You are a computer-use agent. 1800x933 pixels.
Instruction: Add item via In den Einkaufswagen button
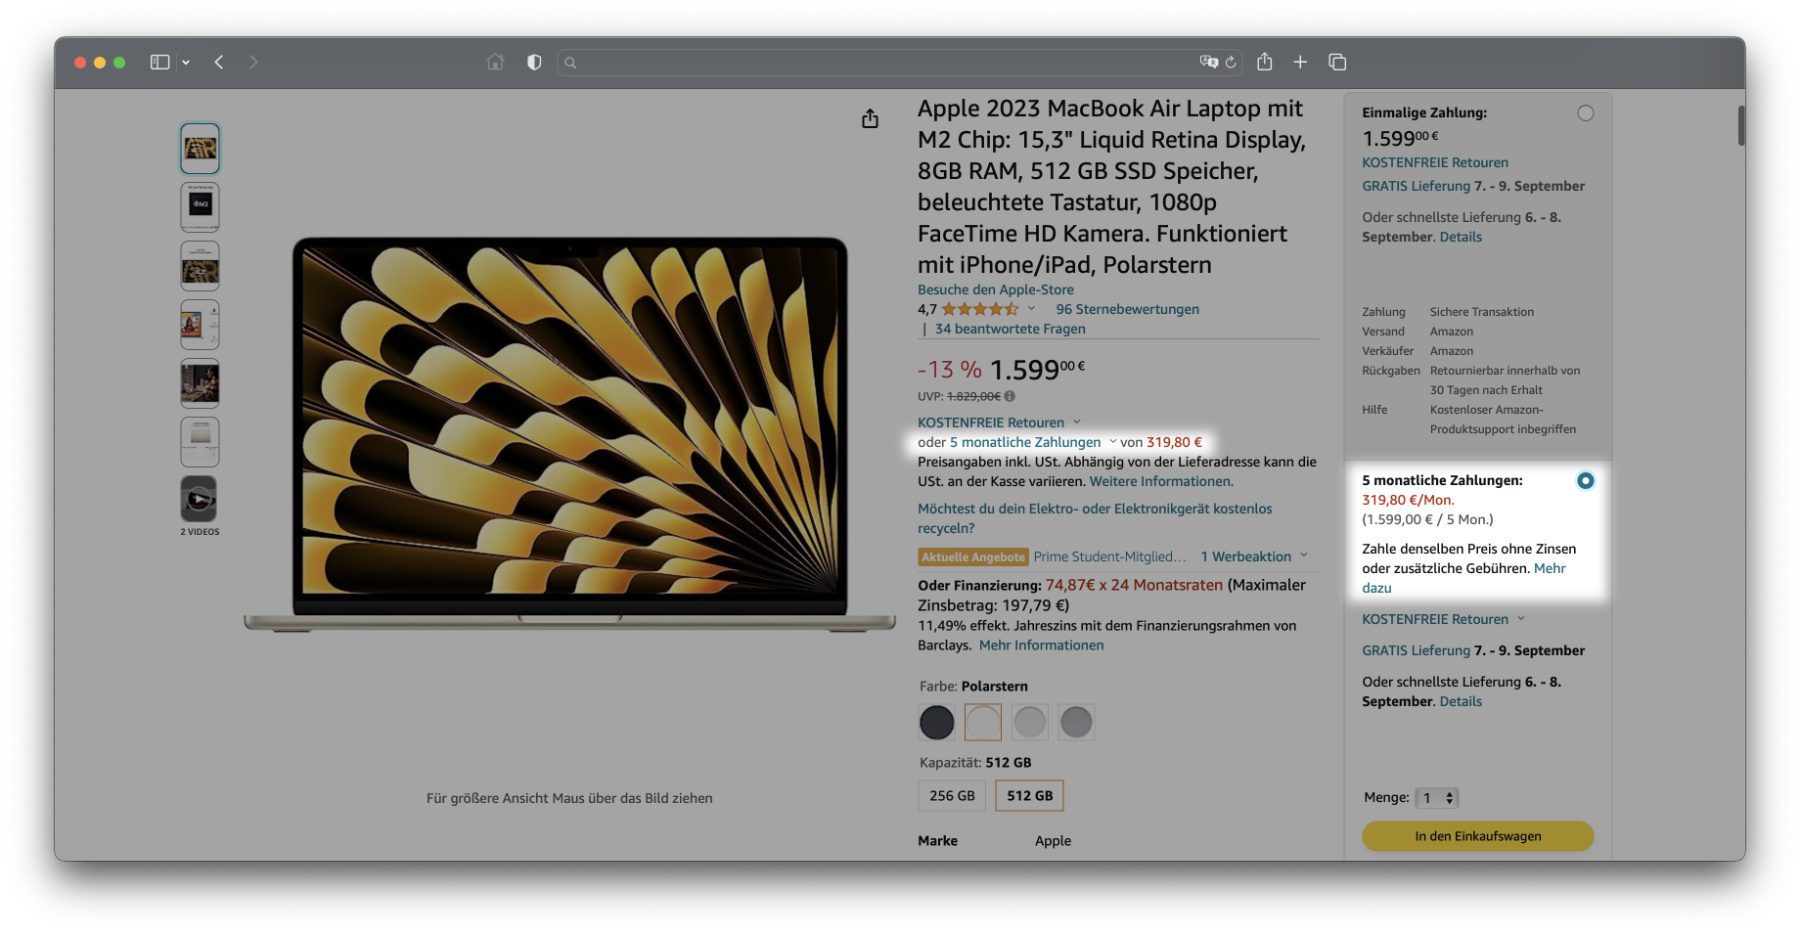[x=1477, y=836]
